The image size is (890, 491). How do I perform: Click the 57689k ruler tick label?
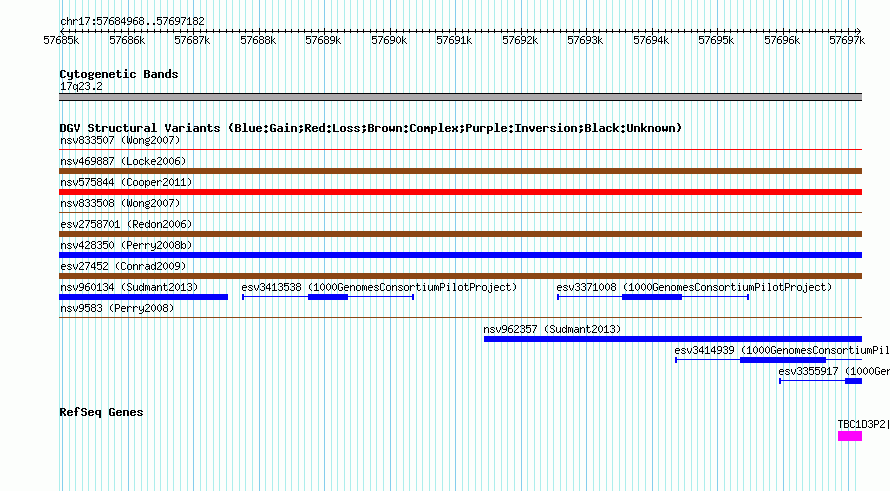324,40
